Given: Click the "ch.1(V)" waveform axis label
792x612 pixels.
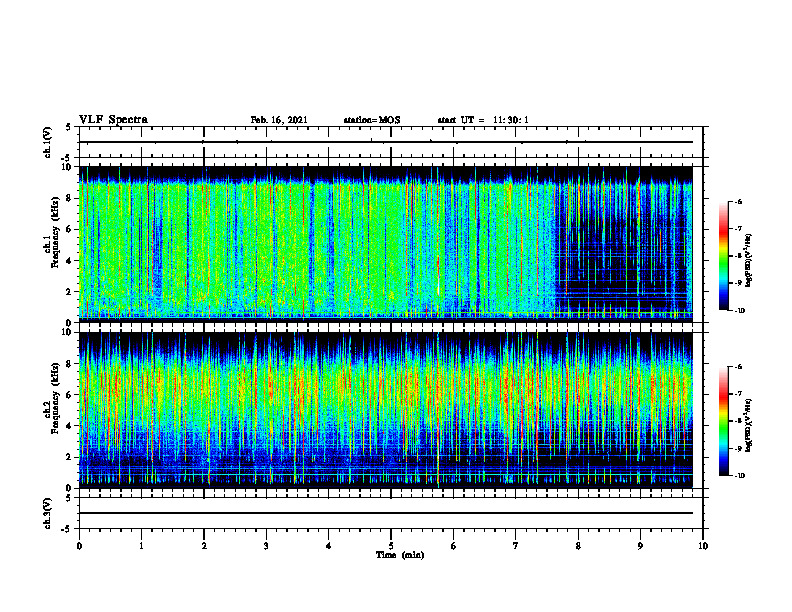Looking at the screenshot, I should (x=48, y=142).
